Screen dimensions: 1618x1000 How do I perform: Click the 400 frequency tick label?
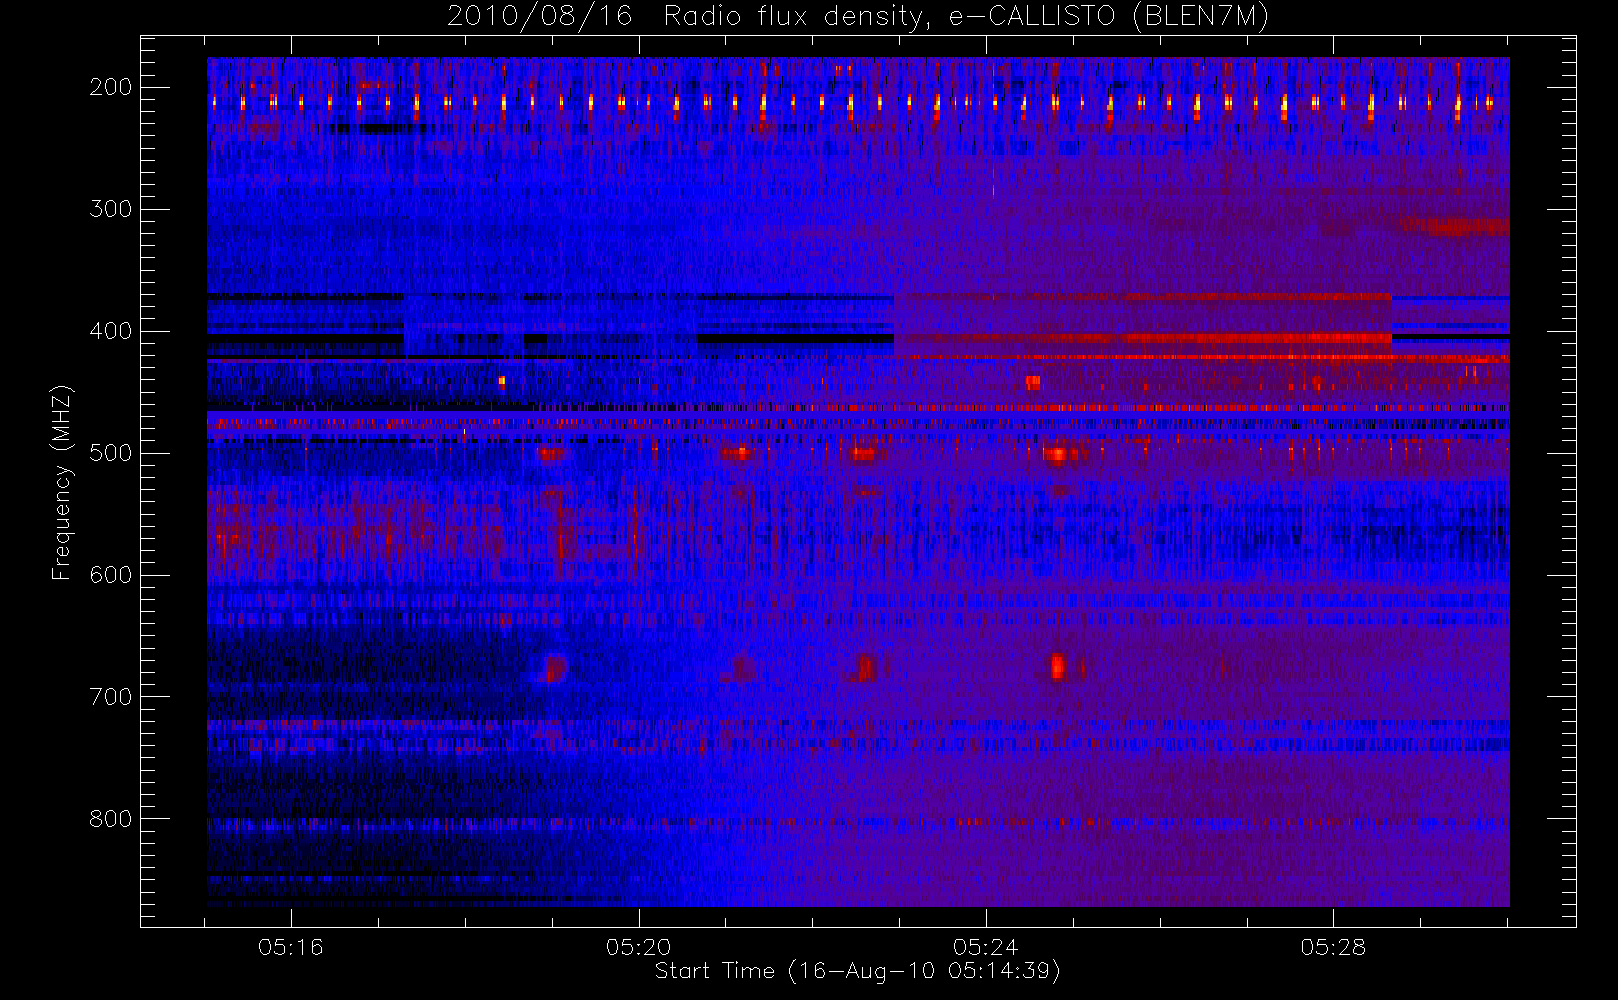(x=111, y=331)
